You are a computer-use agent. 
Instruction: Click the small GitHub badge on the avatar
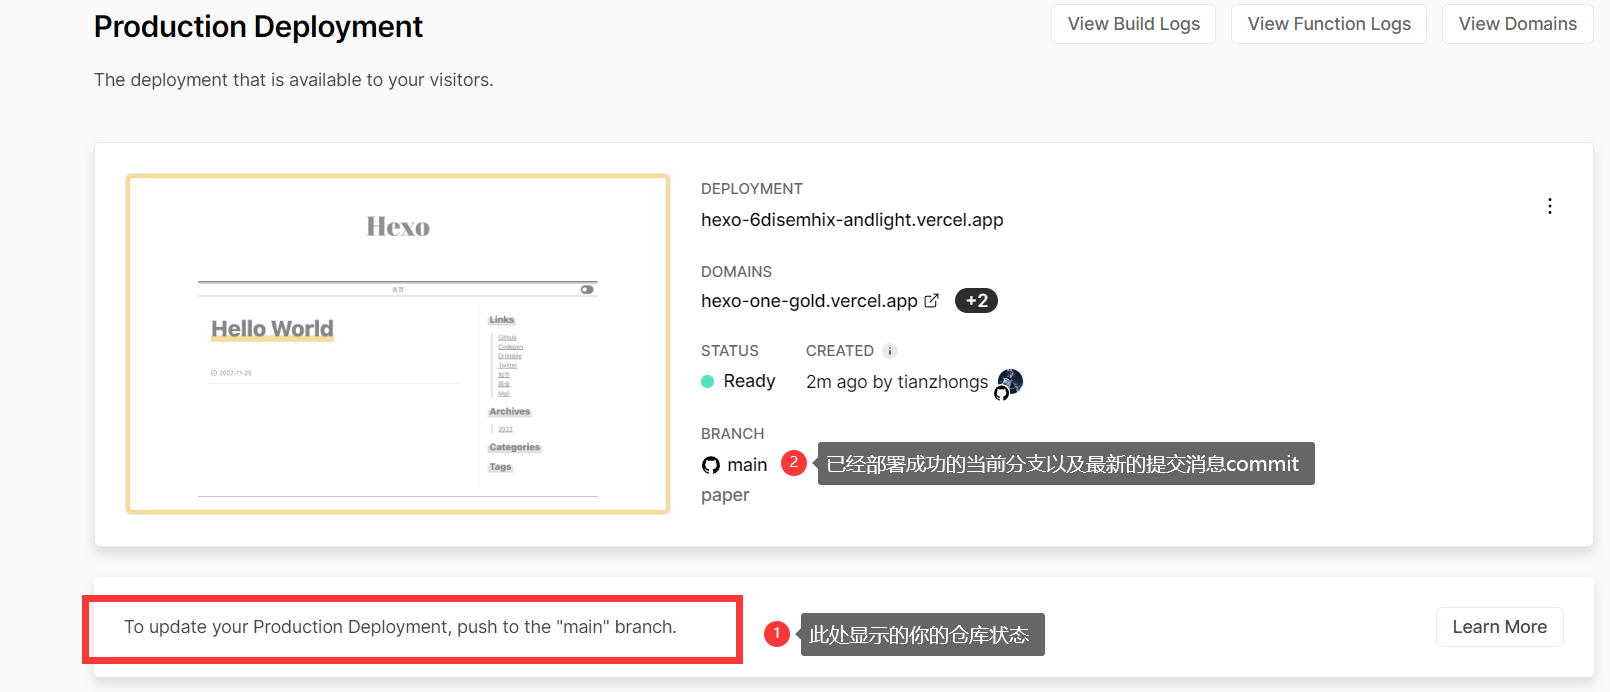coord(1001,394)
